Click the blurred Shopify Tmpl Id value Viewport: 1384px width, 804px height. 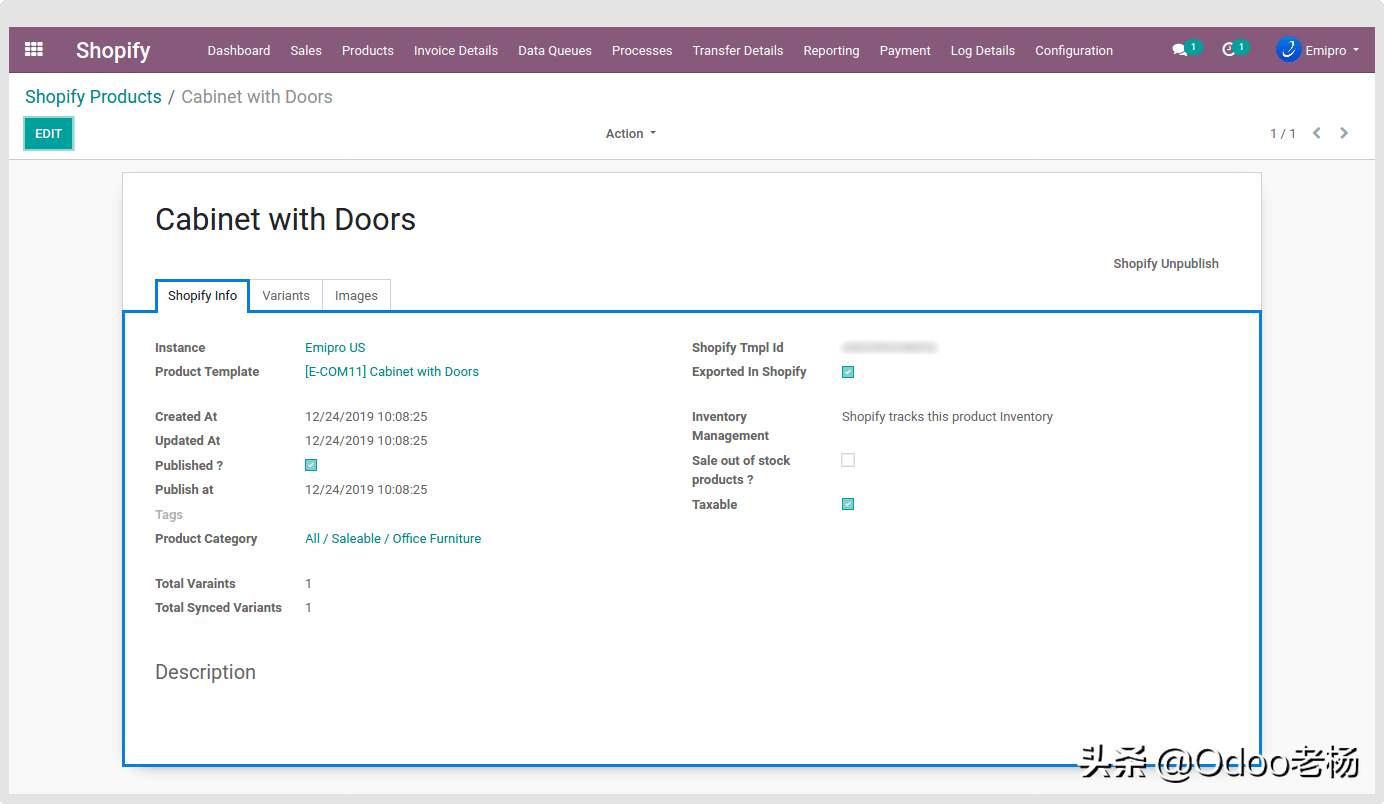889,348
